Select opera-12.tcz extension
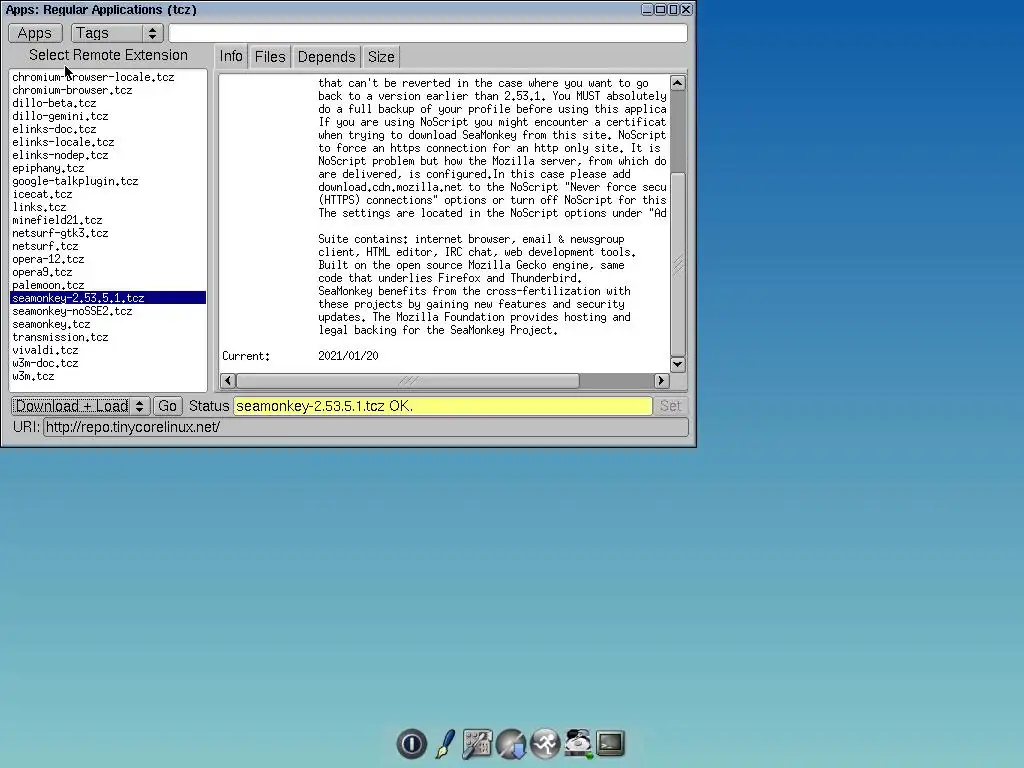1024x768 pixels. click(108, 259)
